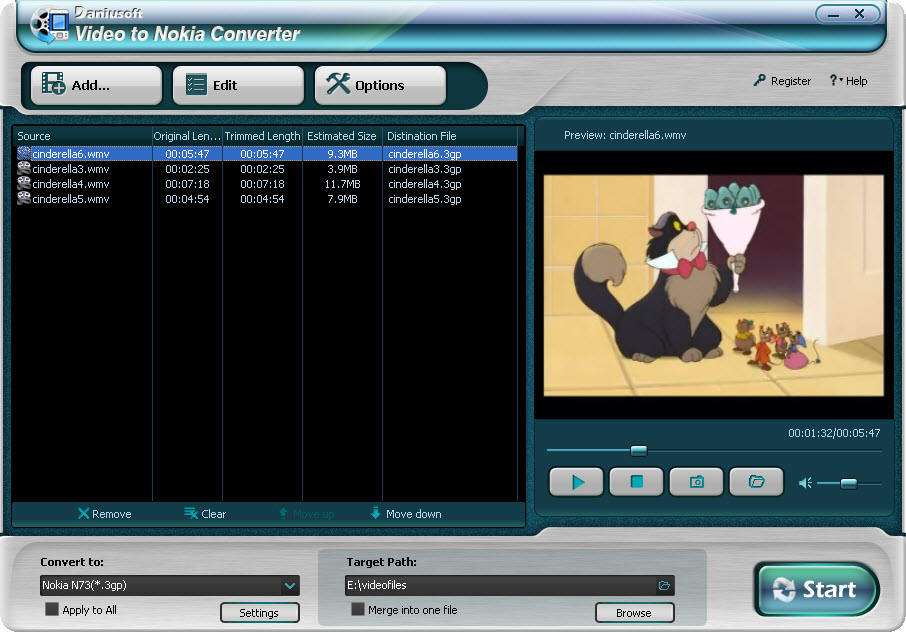The image size is (906, 632).
Task: Click destination file cinderella3.3gp
Action: tap(425, 169)
